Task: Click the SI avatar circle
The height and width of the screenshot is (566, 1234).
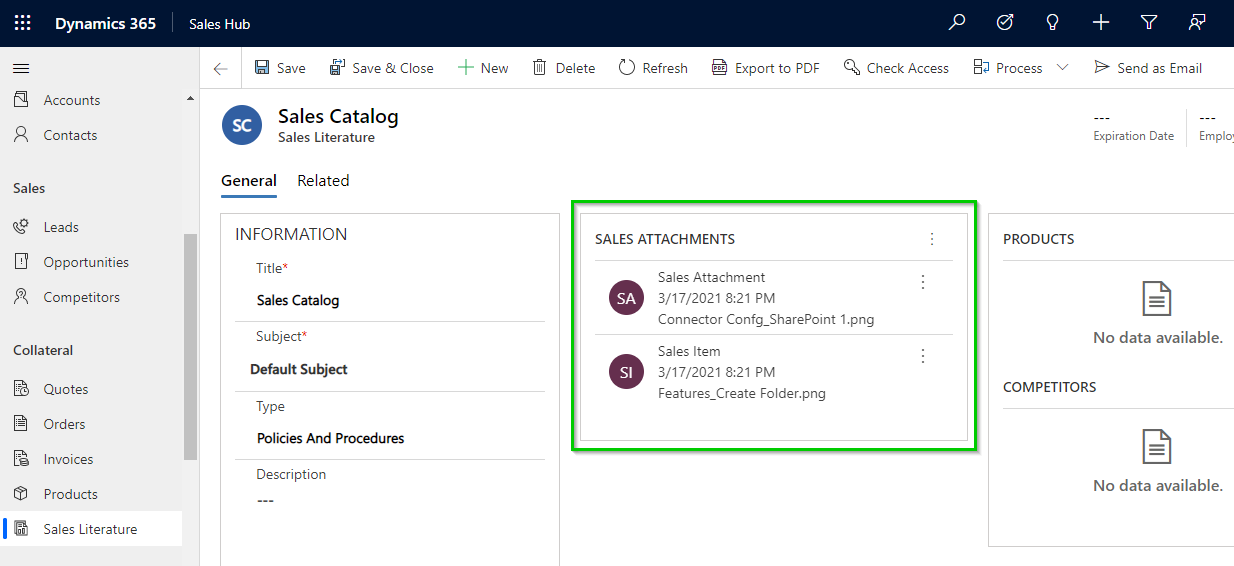Action: pyautogui.click(x=626, y=372)
